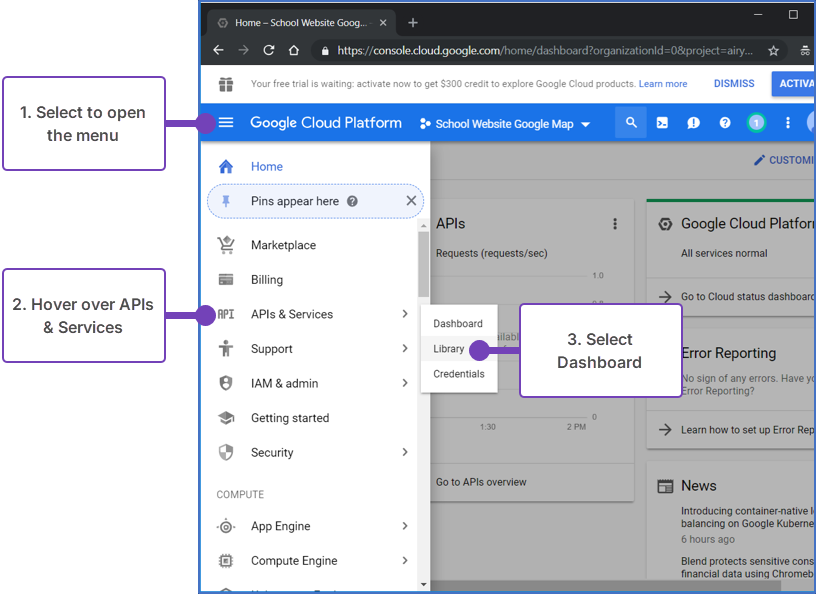Click Go to APIs overview link

pos(480,481)
